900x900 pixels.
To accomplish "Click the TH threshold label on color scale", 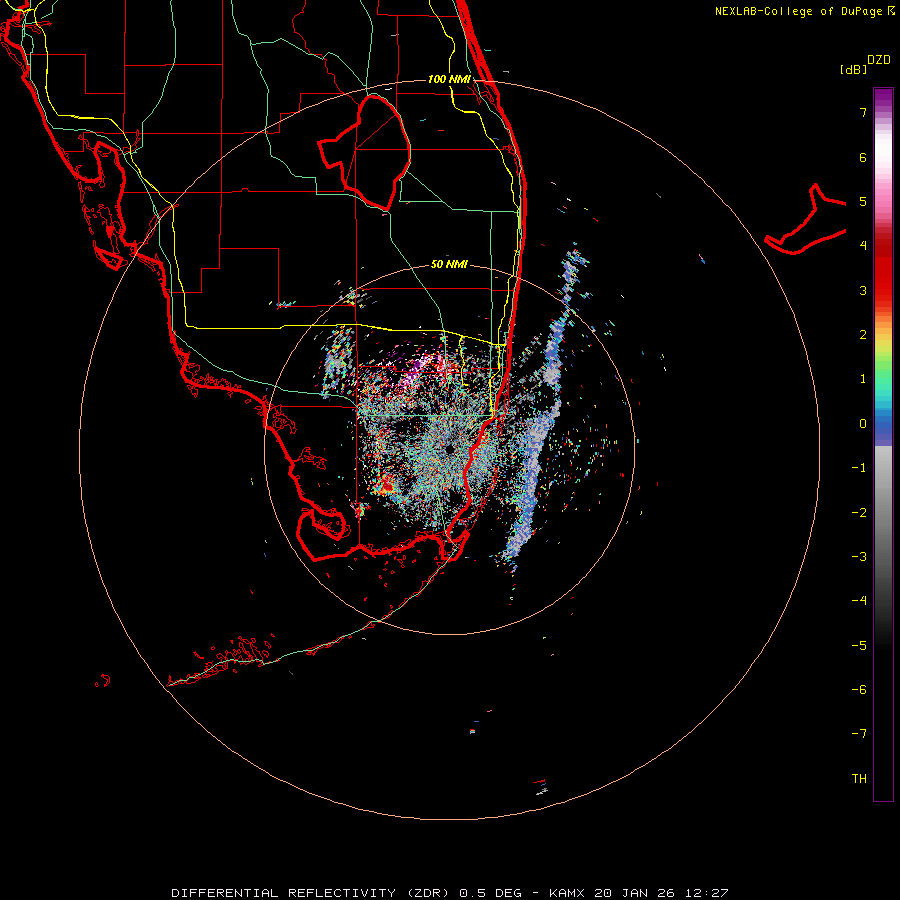I will pyautogui.click(x=859, y=779).
